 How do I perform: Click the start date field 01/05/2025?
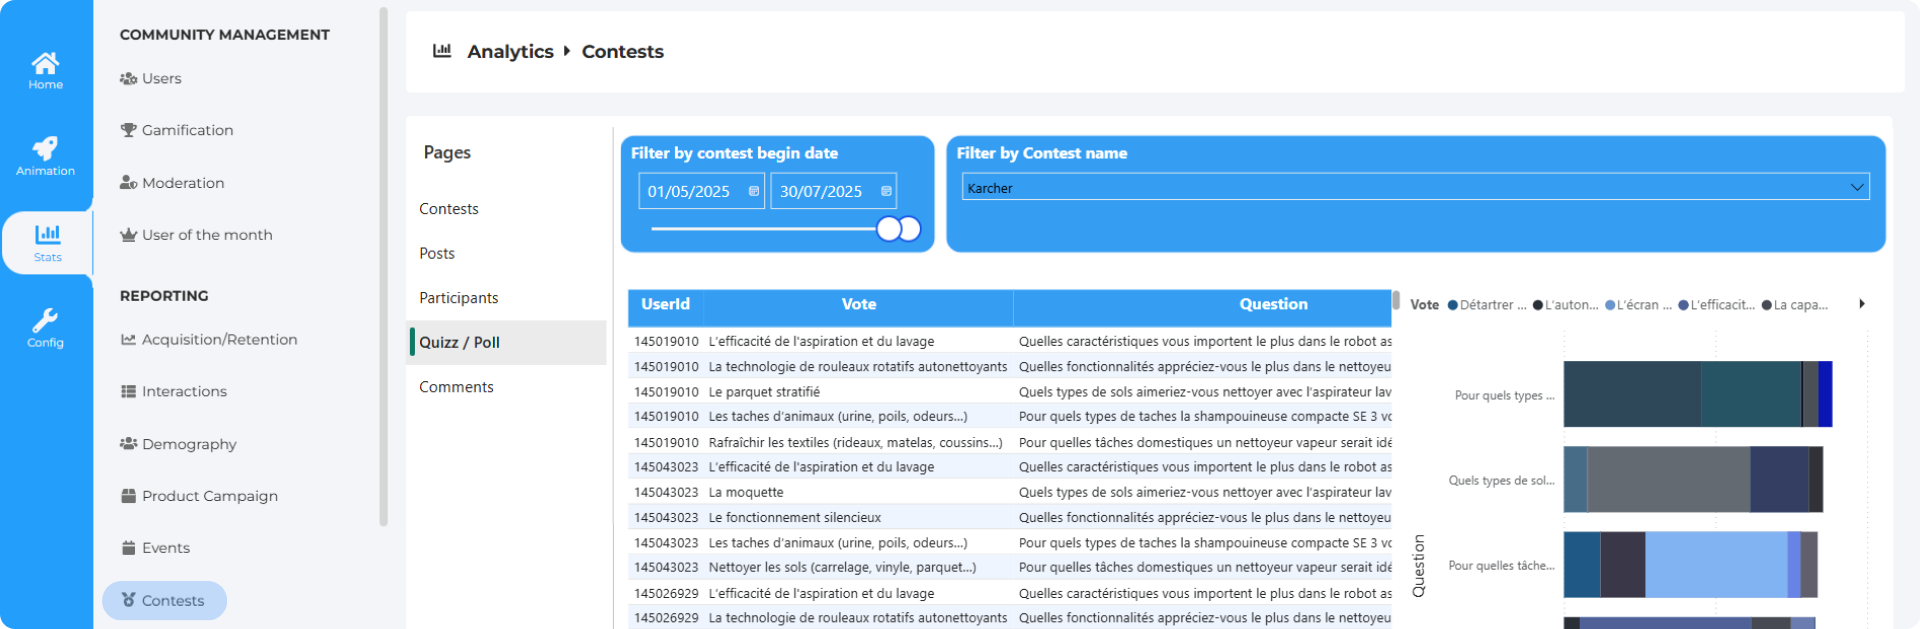(x=689, y=191)
